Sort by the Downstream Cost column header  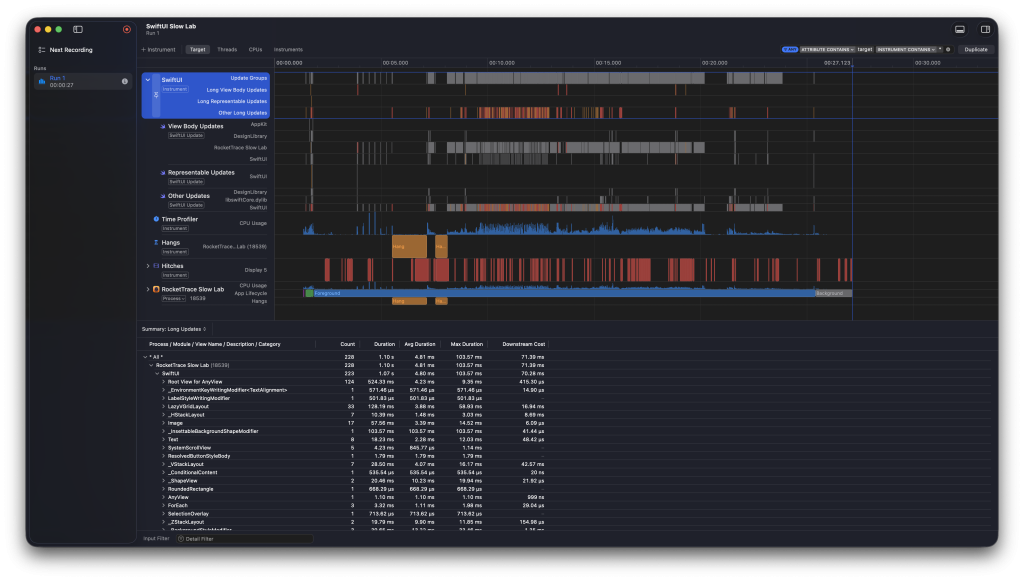point(524,344)
